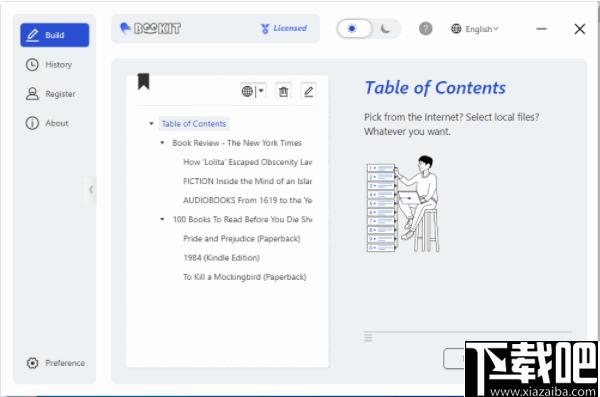
Task: Click the list lines icon below illustration
Action: click(368, 337)
